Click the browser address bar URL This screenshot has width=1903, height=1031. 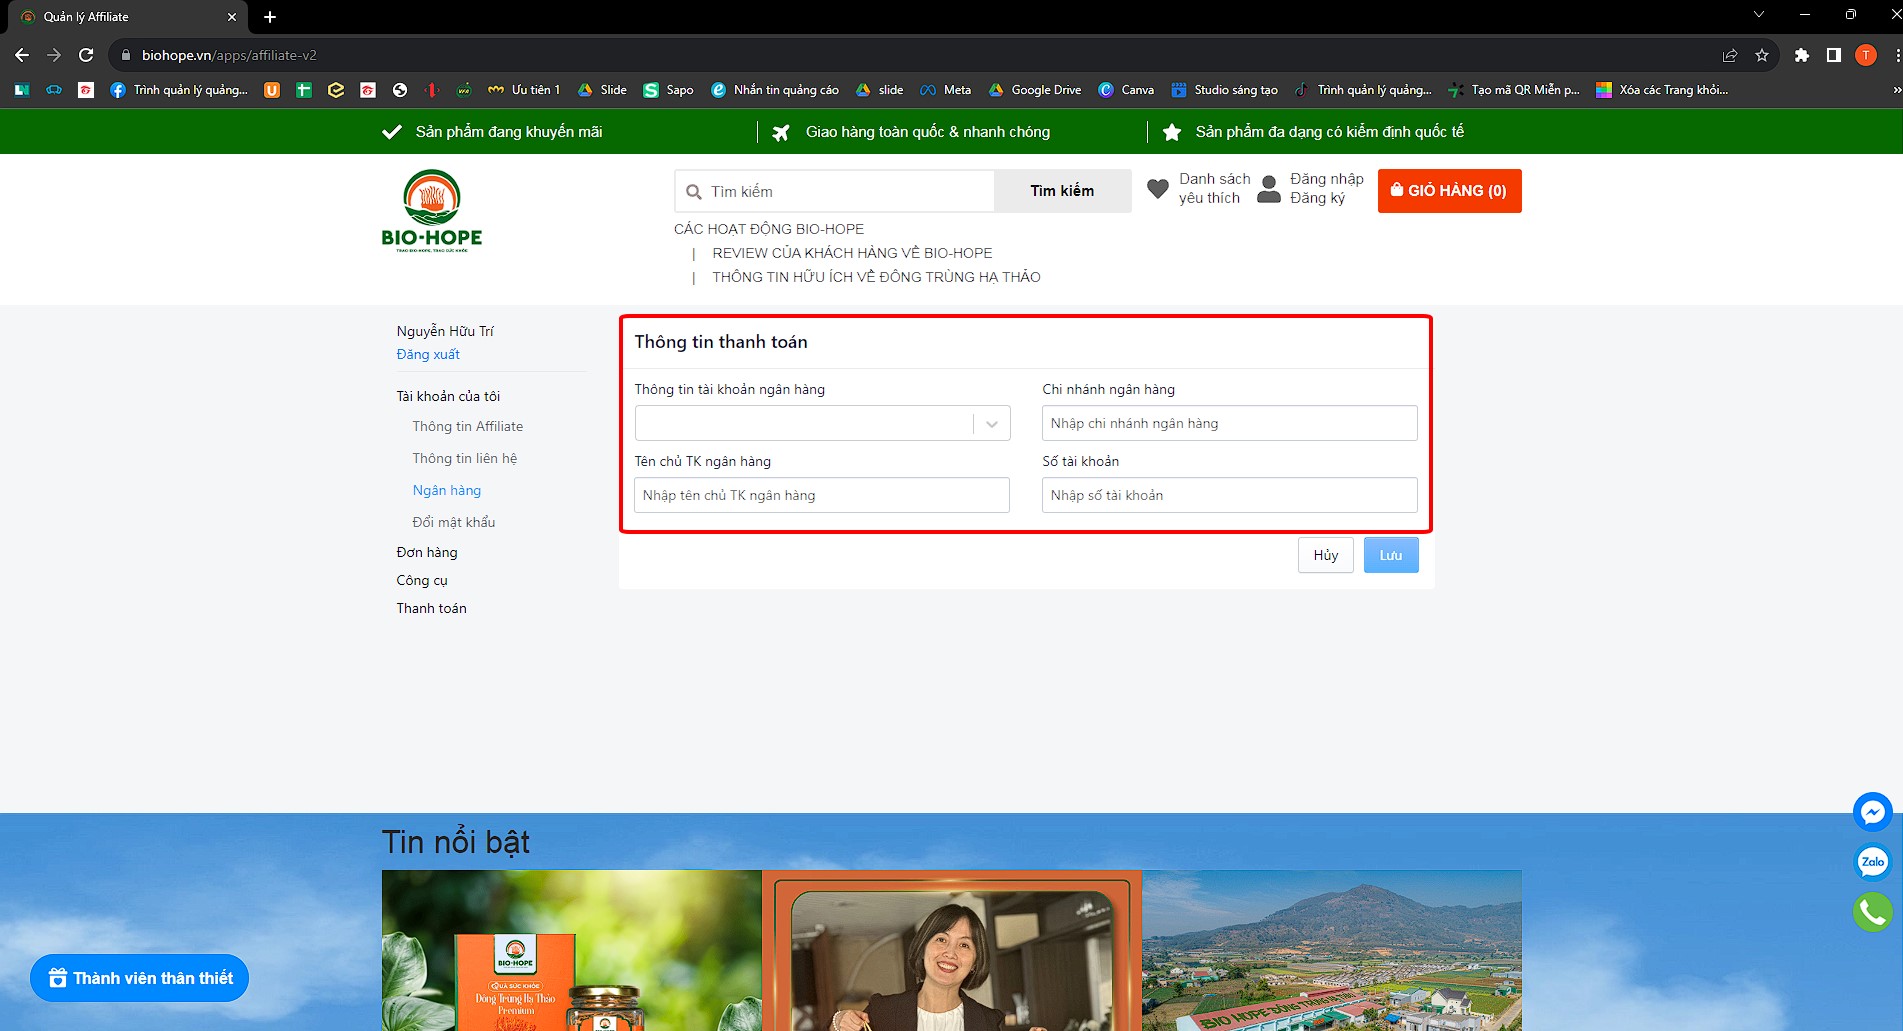(x=229, y=55)
